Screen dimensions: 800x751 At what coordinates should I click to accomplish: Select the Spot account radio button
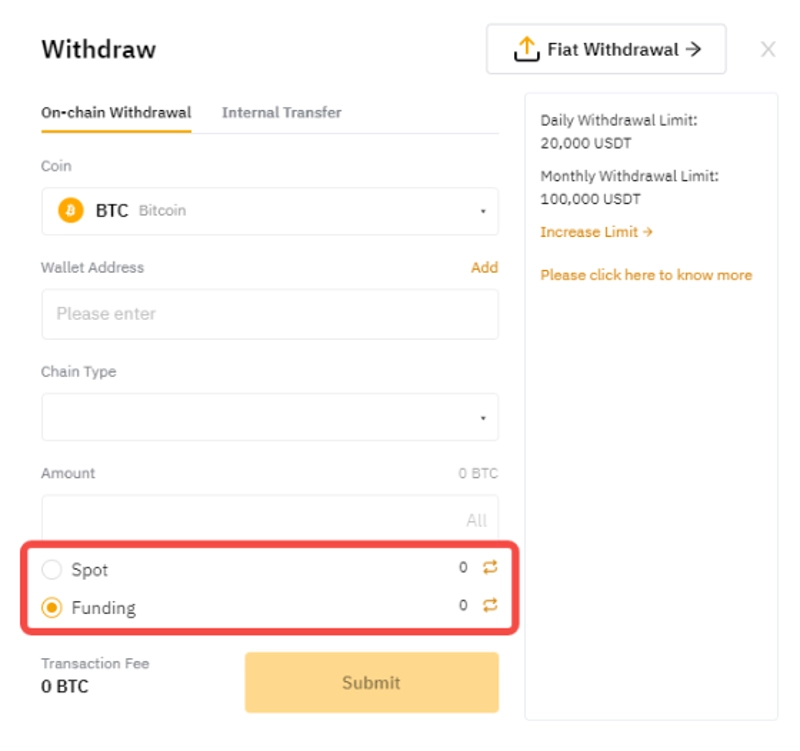click(52, 570)
